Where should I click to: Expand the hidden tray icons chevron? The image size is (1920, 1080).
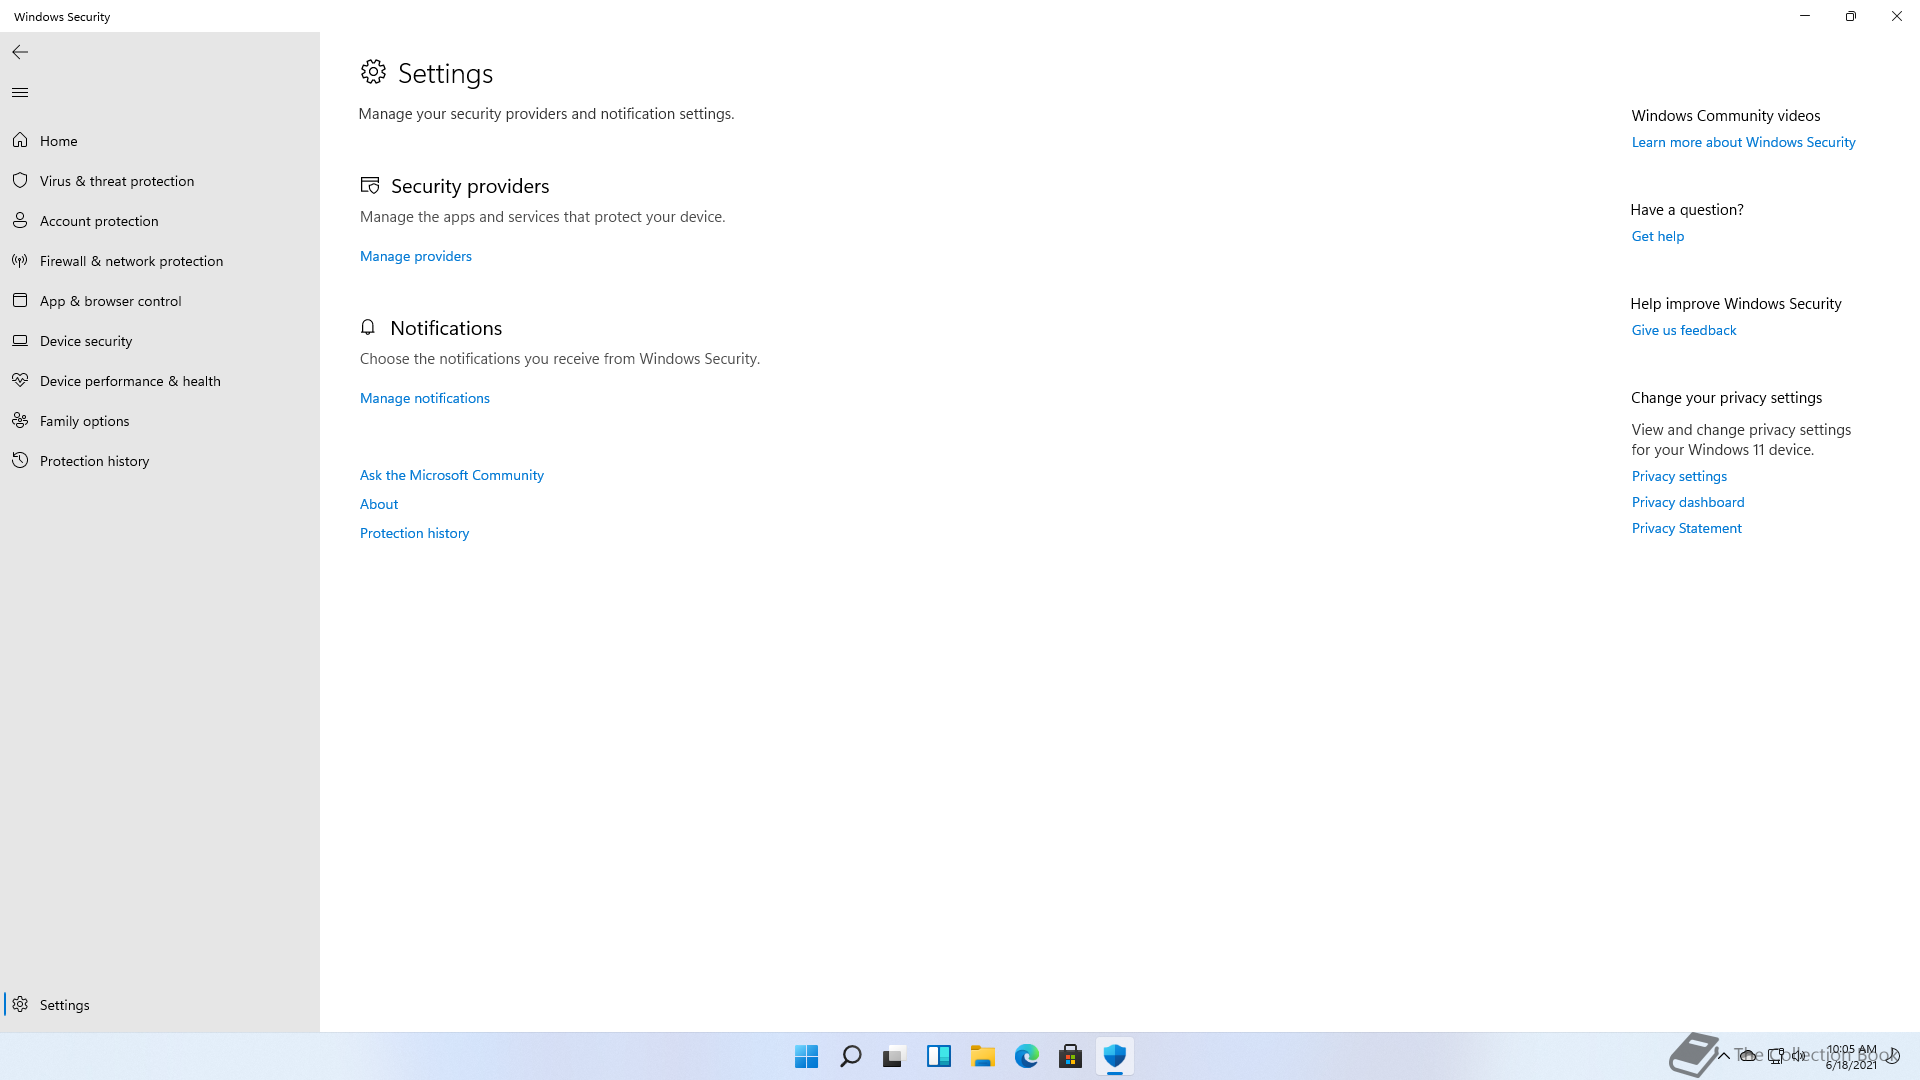(x=1723, y=1056)
